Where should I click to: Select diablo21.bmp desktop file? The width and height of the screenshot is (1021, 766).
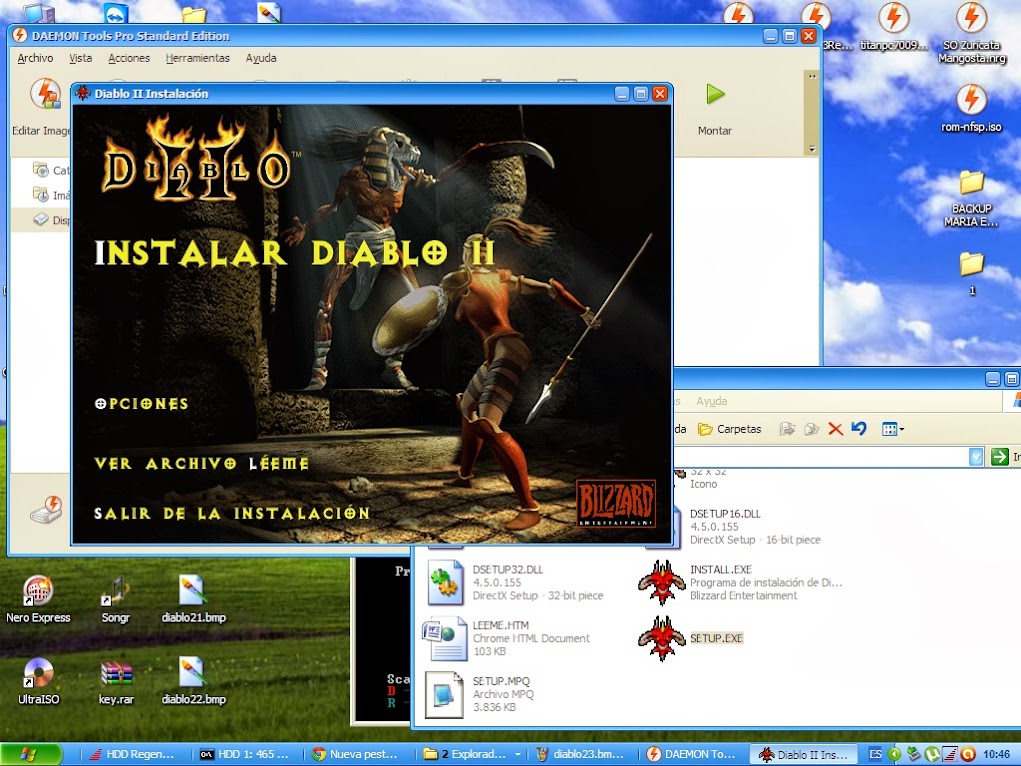tap(193, 599)
